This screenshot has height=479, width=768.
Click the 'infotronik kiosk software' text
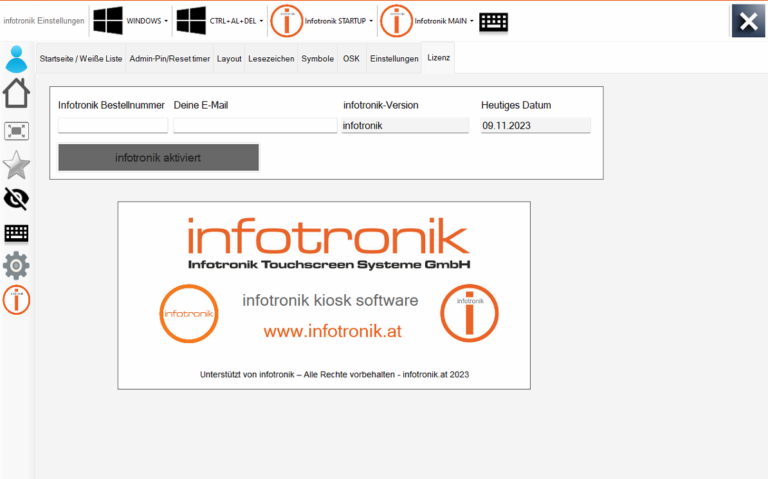pyautogui.click(x=330, y=300)
